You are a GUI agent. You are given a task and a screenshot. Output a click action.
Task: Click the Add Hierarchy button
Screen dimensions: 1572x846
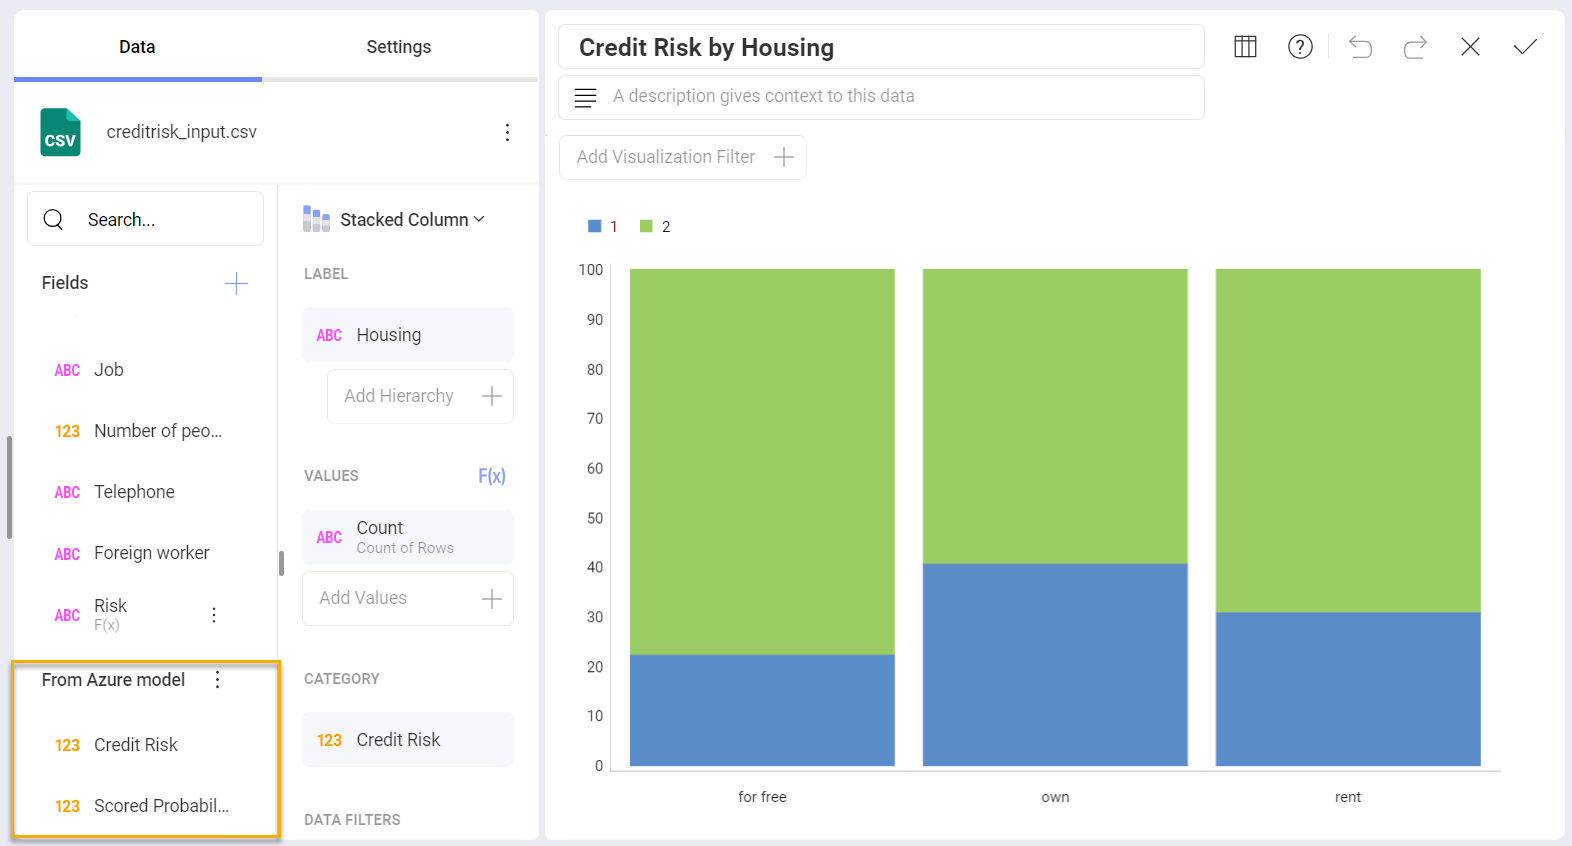(x=420, y=396)
